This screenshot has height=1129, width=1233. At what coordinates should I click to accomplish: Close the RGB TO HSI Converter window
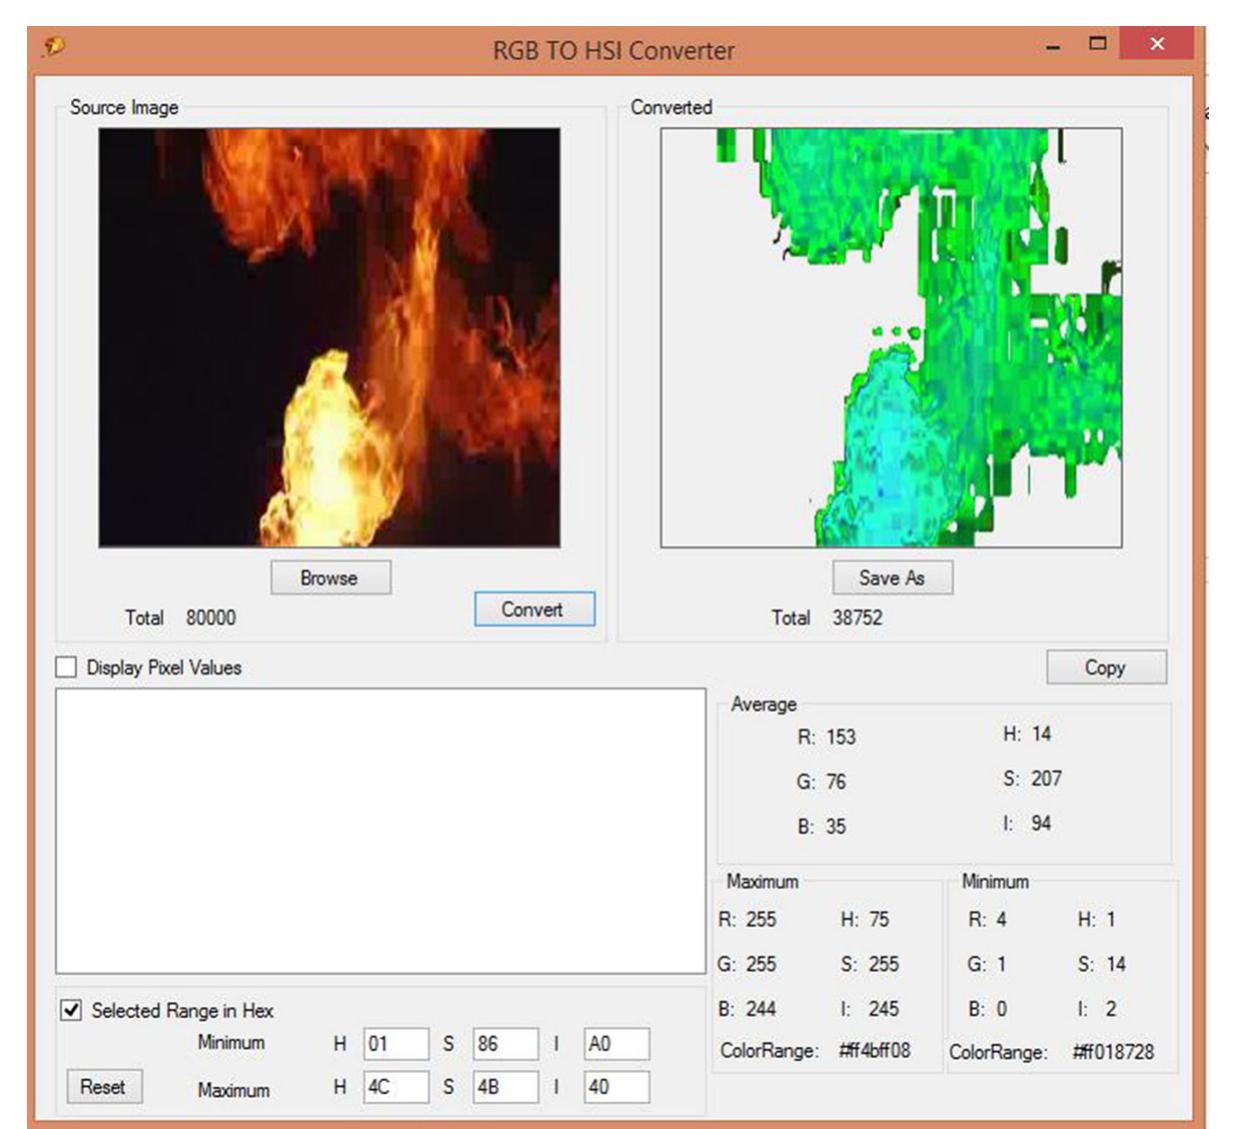[x=1157, y=44]
